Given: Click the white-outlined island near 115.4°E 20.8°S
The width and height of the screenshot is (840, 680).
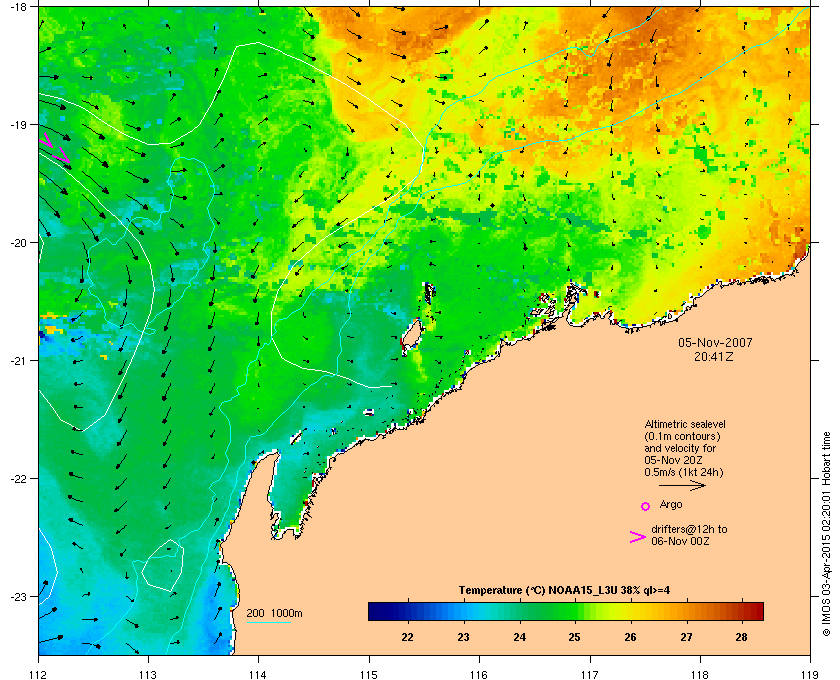Looking at the screenshot, I should coord(412,335).
